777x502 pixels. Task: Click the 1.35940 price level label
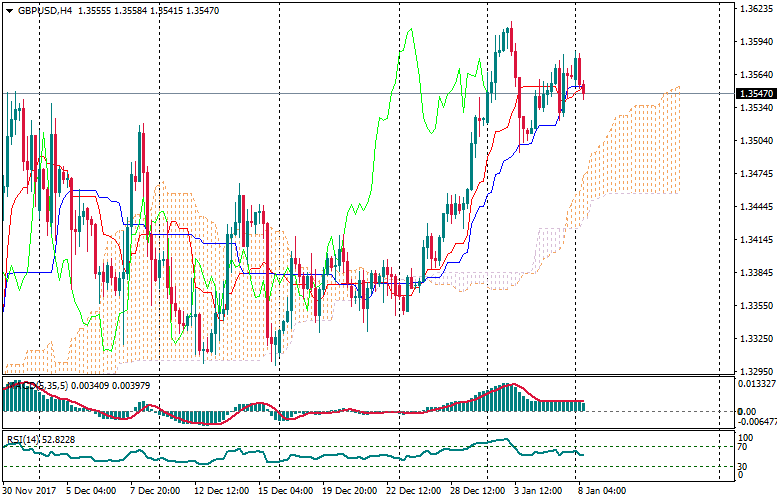(x=756, y=42)
